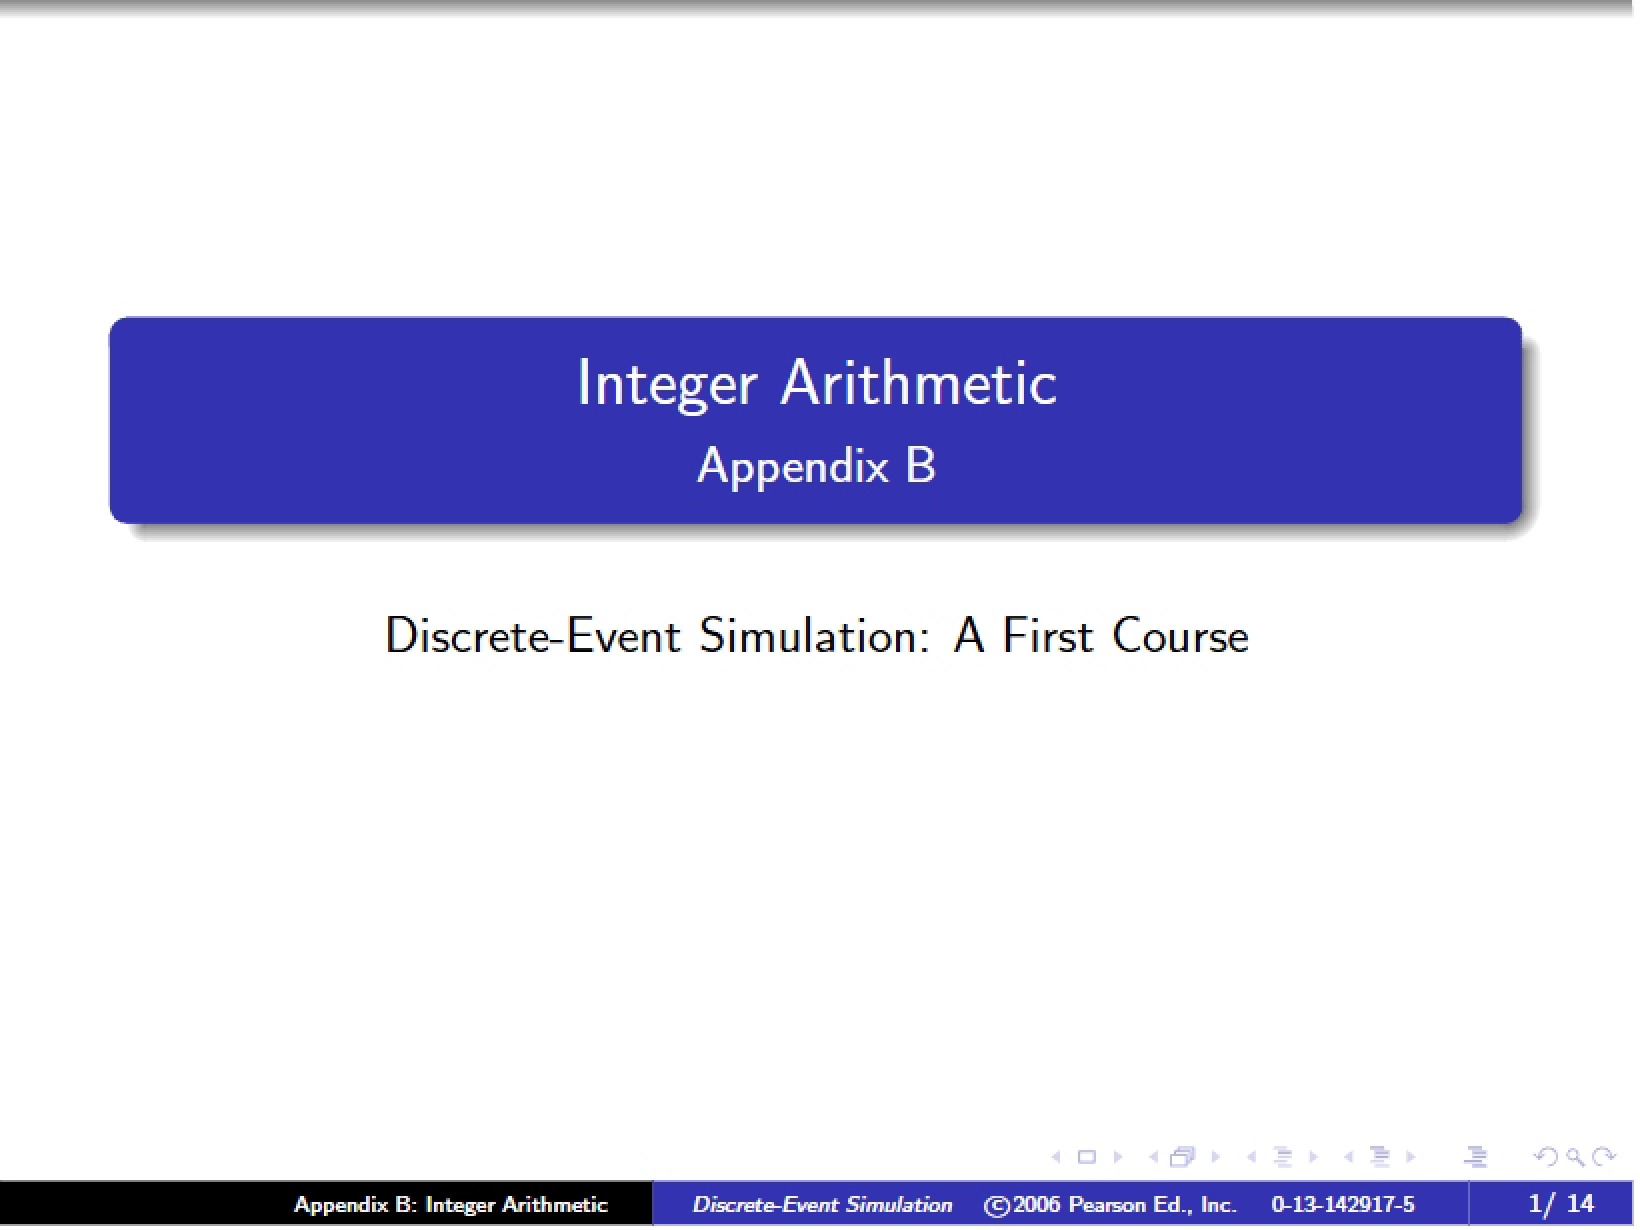This screenshot has width=1640, height=1230.
Task: Click the 'Integer Arithmetic' title heading
Action: coord(818,385)
